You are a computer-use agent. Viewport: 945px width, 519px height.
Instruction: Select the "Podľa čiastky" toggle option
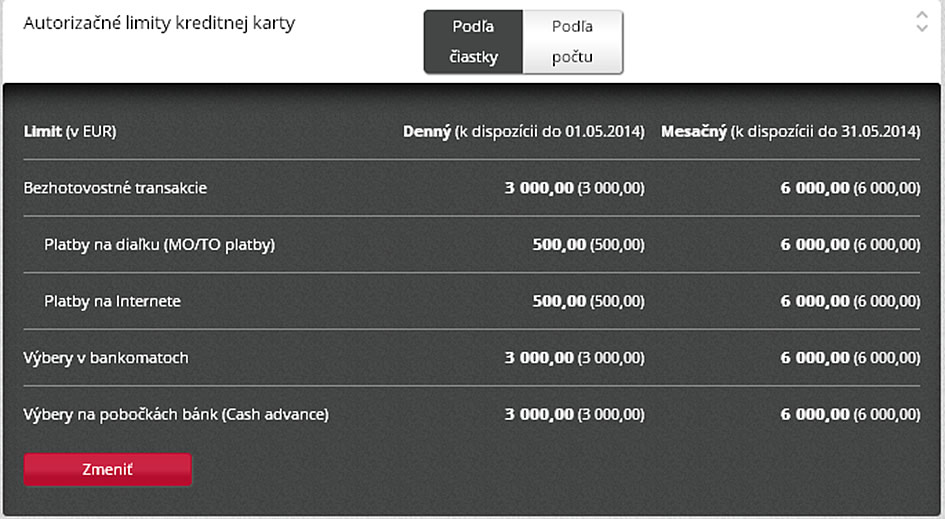[473, 42]
